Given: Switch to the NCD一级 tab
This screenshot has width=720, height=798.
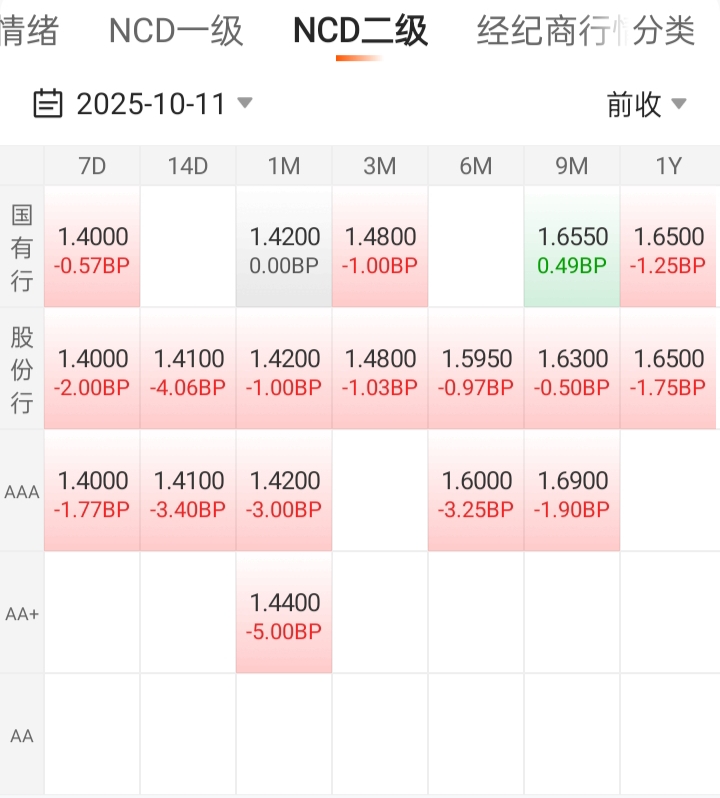Looking at the screenshot, I should coord(176,31).
